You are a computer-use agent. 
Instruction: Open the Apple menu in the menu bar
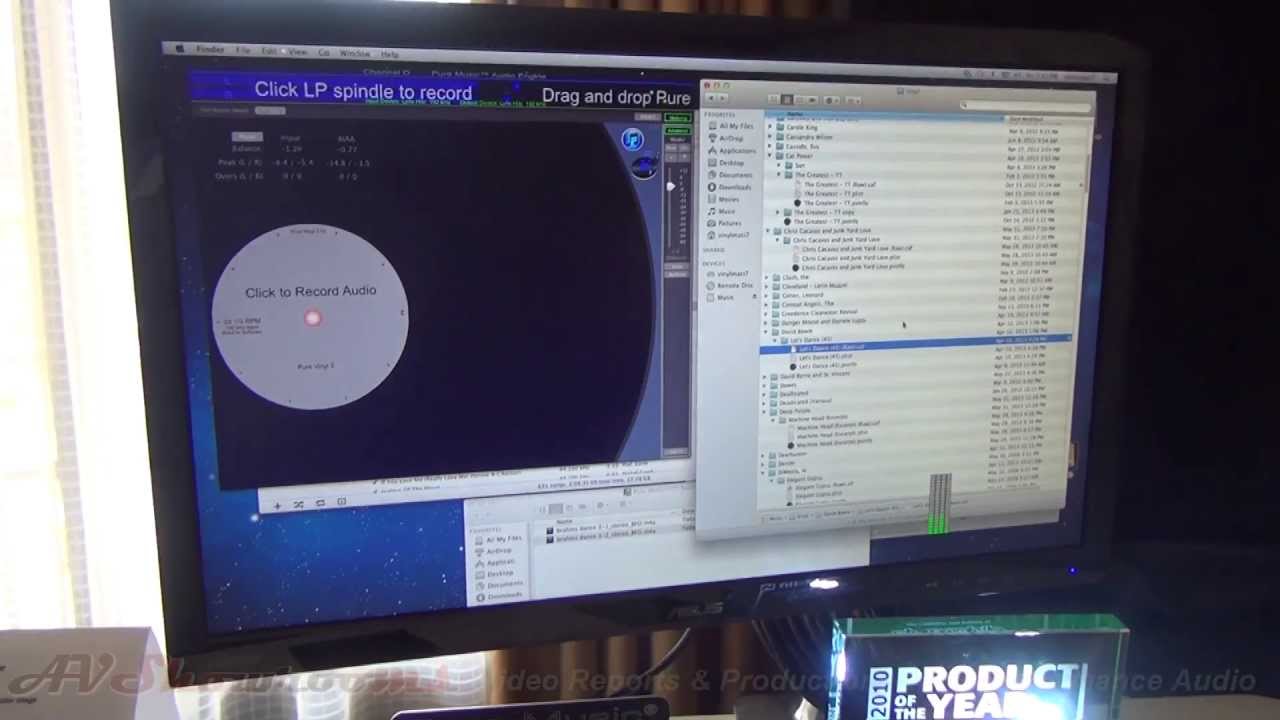(x=181, y=49)
